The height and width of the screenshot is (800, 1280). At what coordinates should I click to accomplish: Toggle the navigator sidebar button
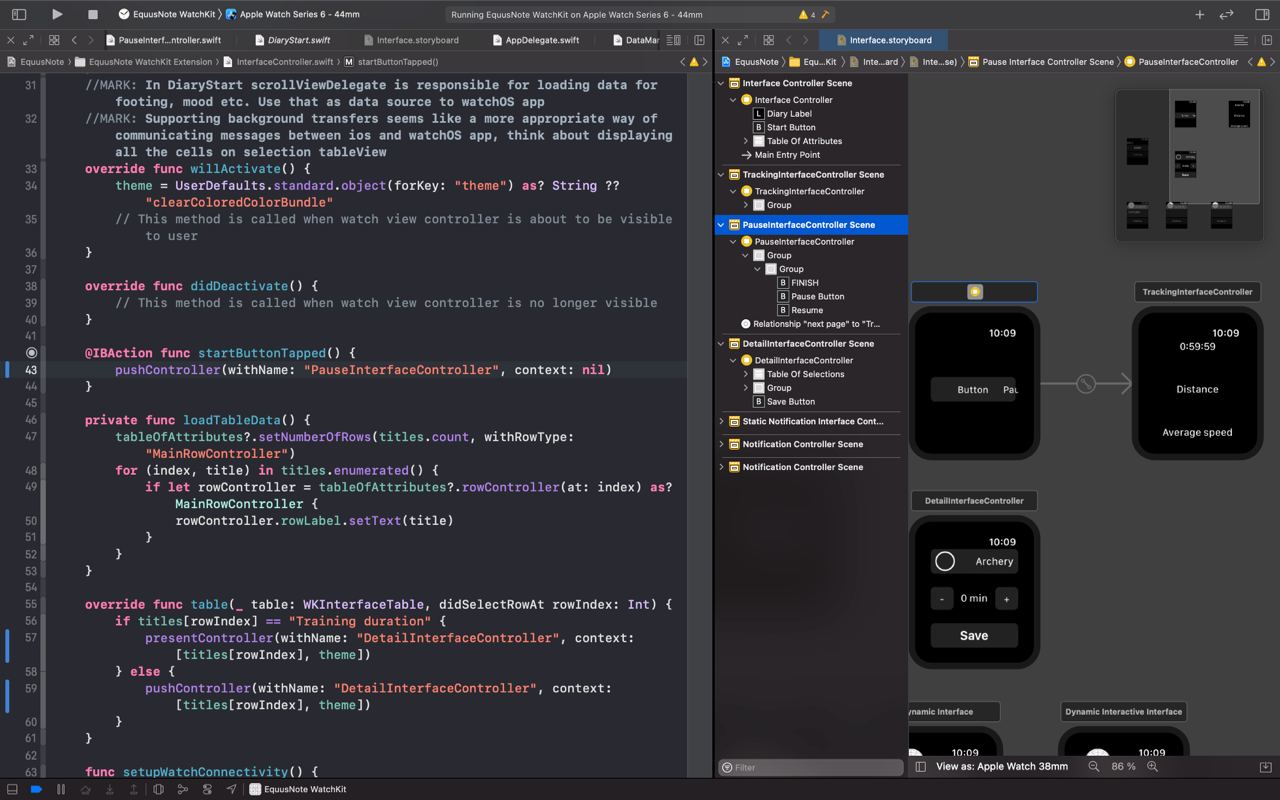19,14
